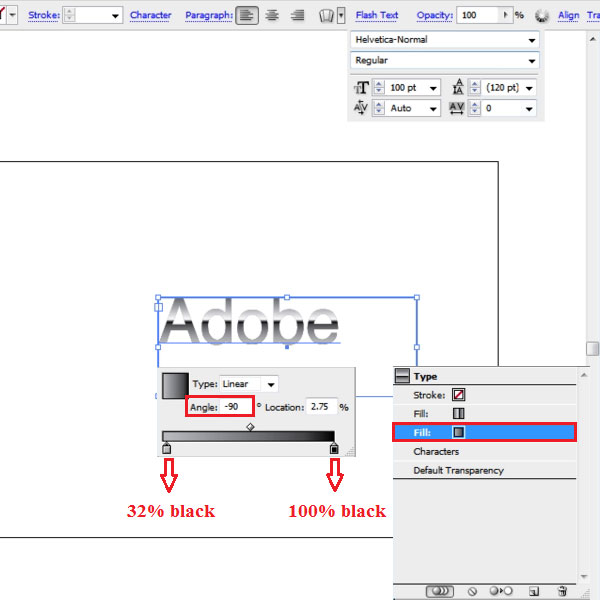This screenshot has height=600, width=600.
Task: Click the gradient slider bar
Action: click(x=248, y=436)
